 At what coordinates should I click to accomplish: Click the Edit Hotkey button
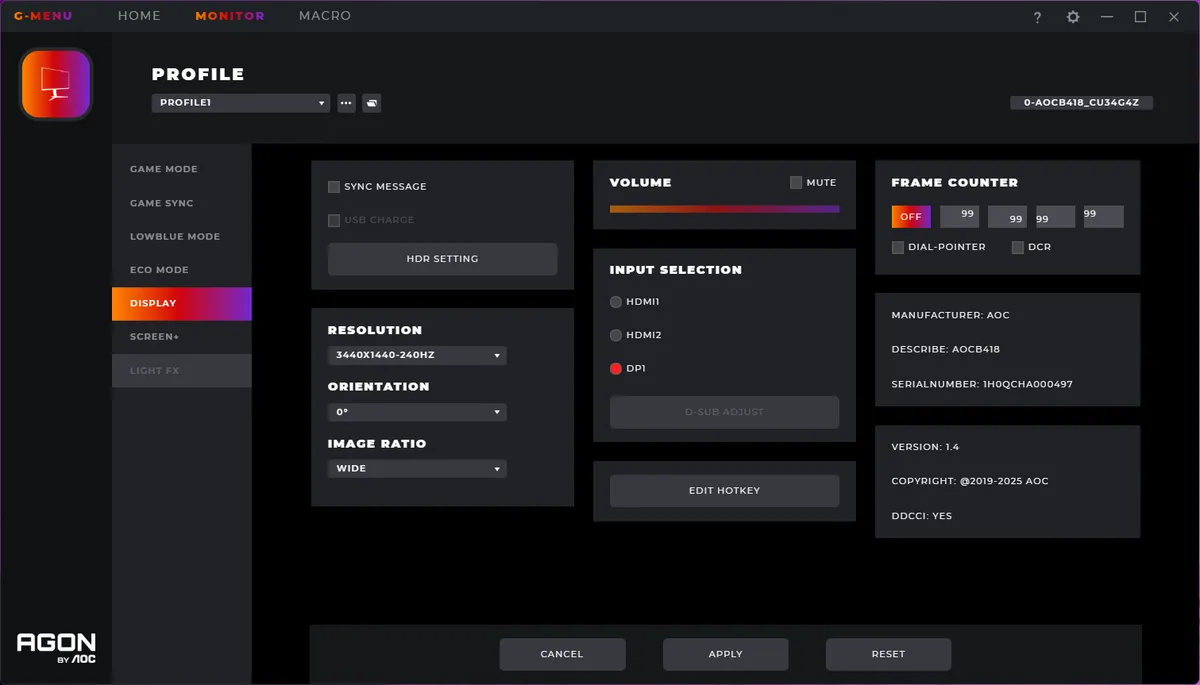pos(725,491)
